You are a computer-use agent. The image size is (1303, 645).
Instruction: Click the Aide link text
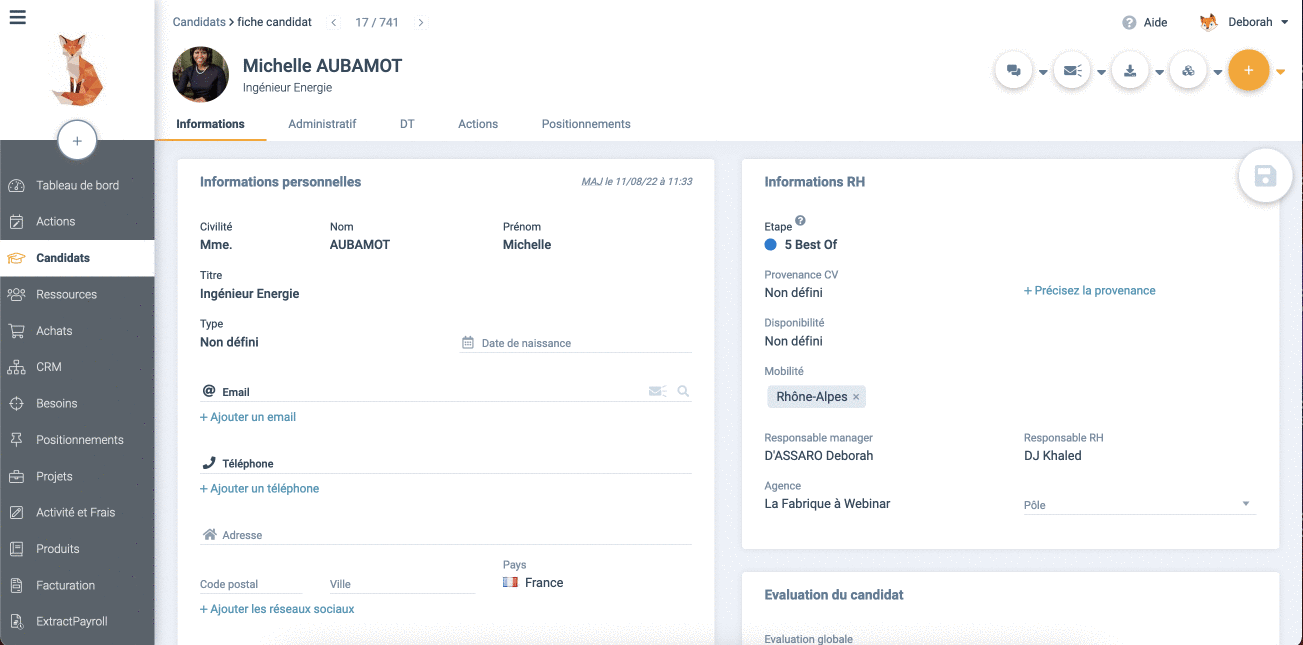click(x=1155, y=22)
